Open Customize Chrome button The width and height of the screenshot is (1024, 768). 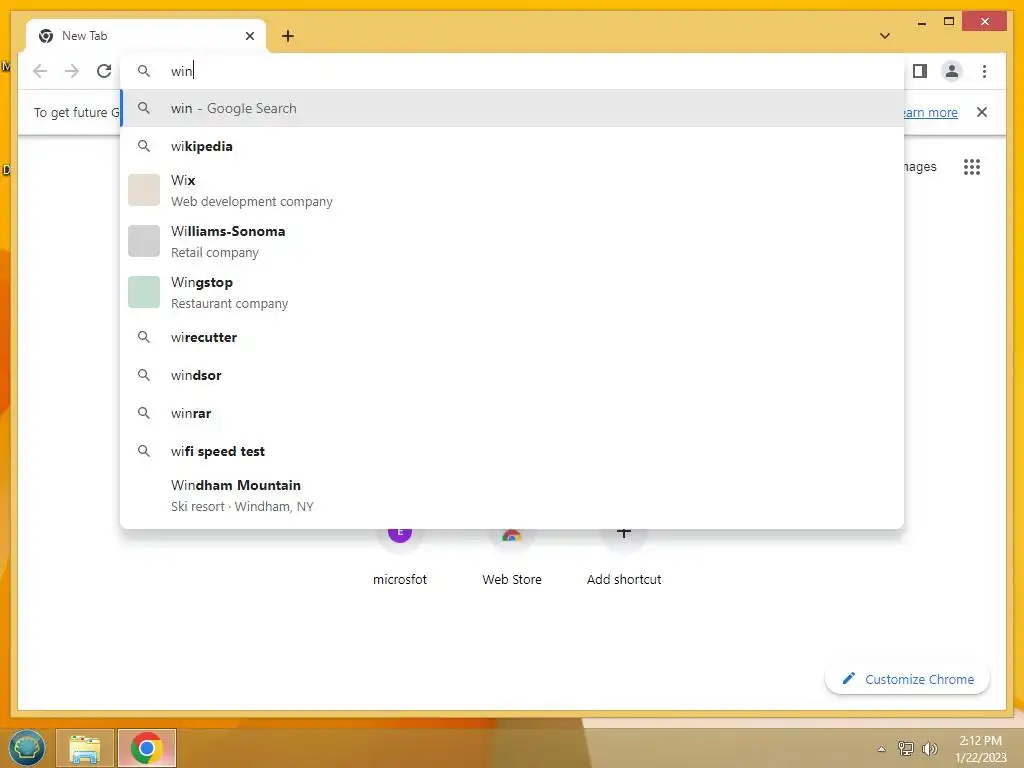point(907,679)
